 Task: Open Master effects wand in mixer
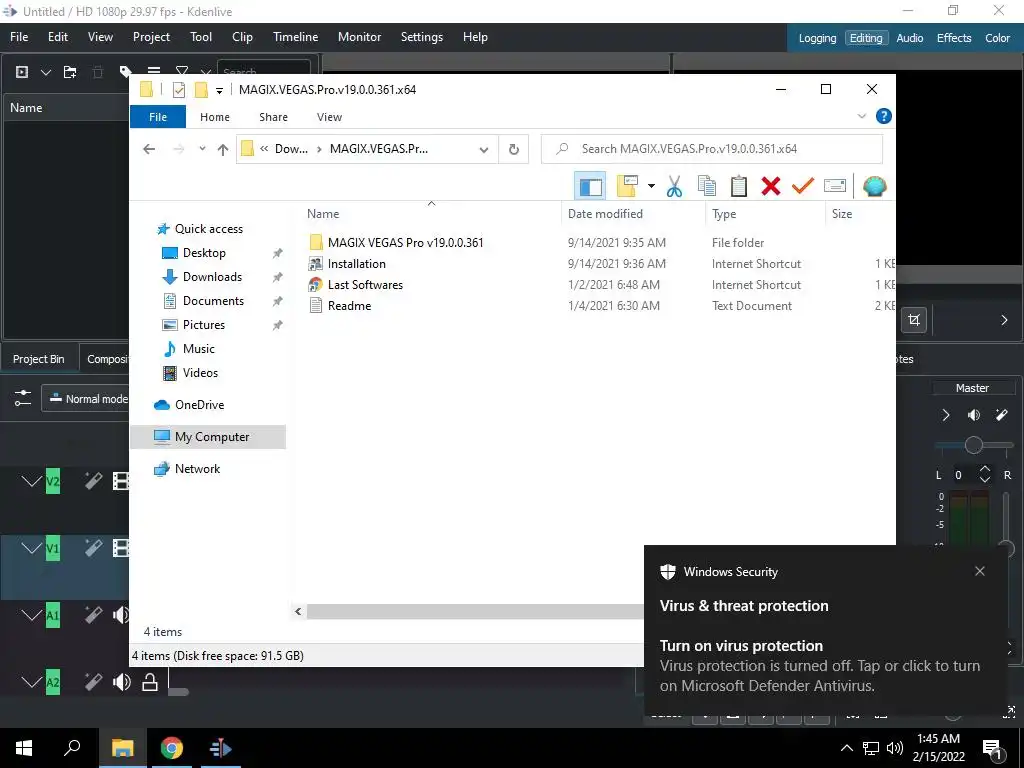1001,415
